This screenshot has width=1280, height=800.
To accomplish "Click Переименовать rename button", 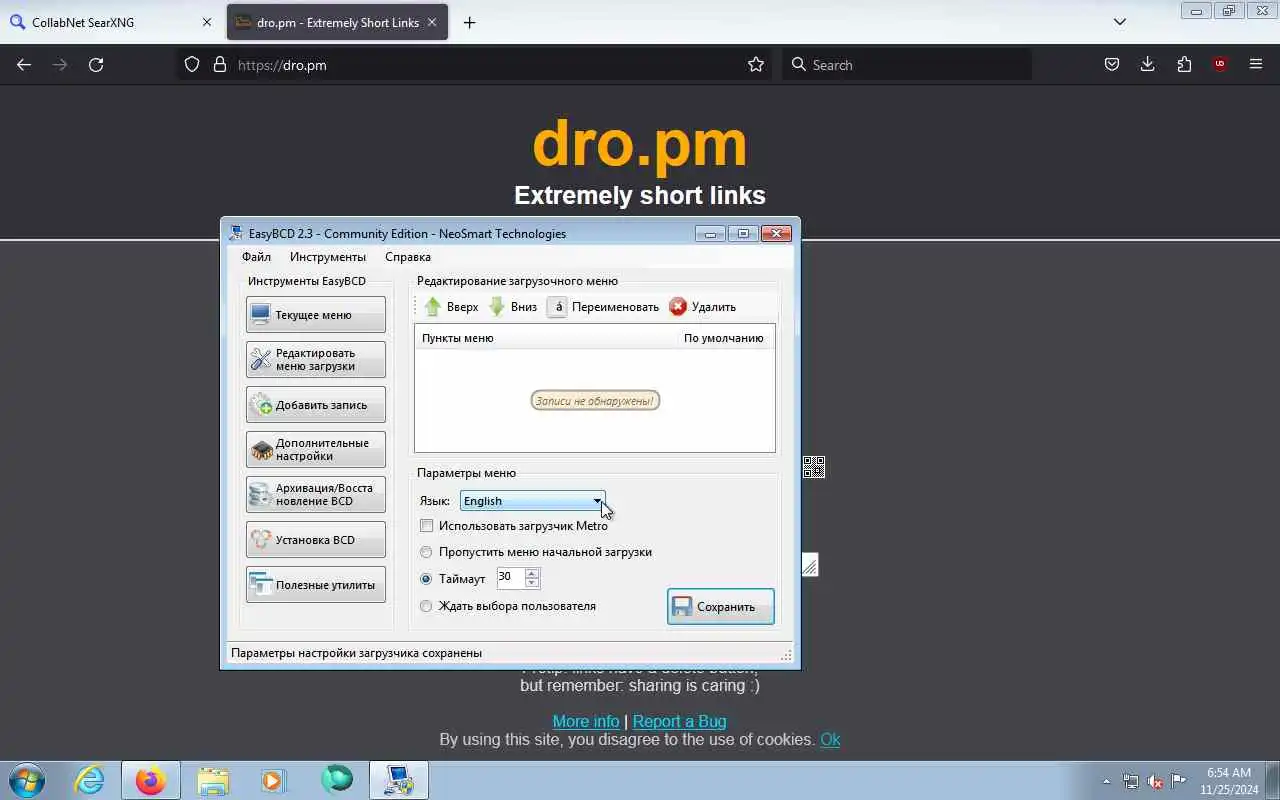I will pos(604,307).
